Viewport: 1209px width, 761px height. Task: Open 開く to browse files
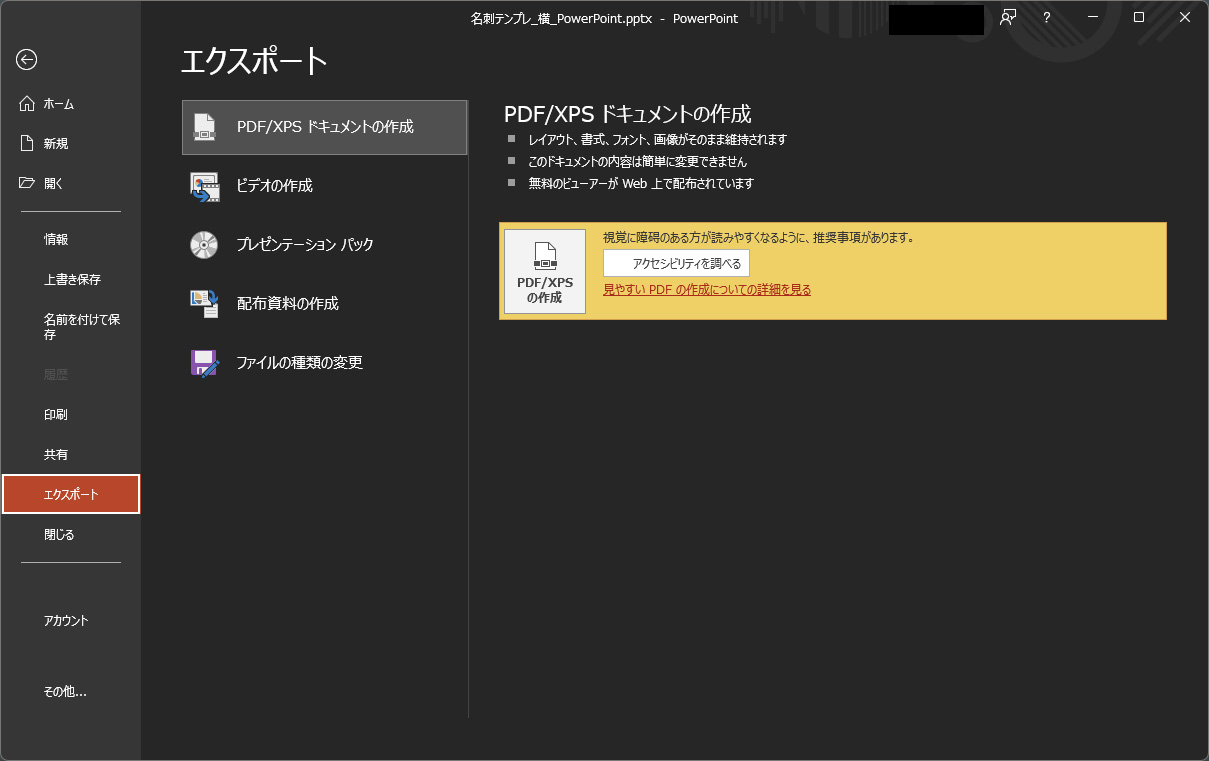pyautogui.click(x=60, y=183)
